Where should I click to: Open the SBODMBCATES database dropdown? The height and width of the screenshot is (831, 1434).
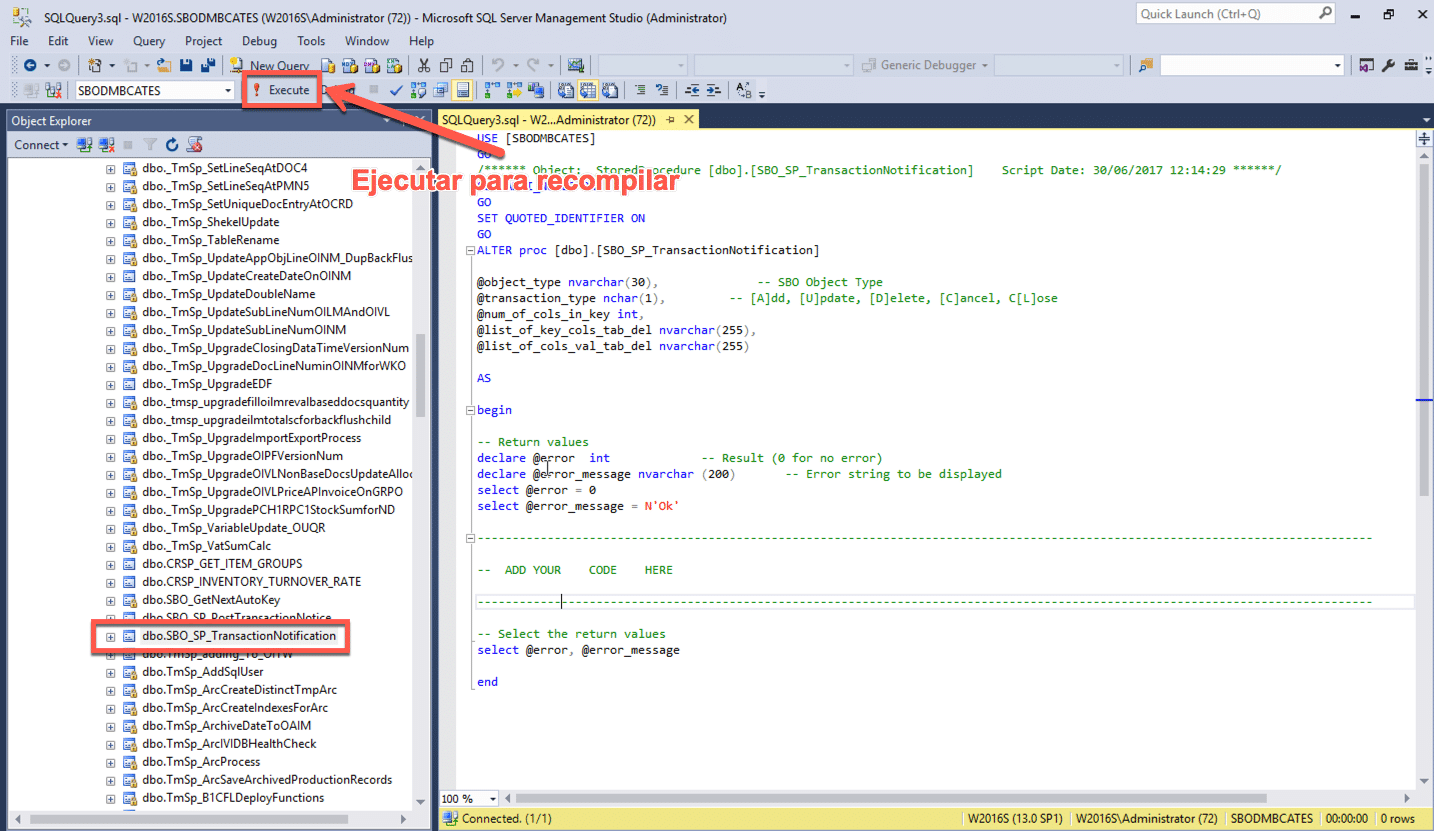click(x=228, y=90)
